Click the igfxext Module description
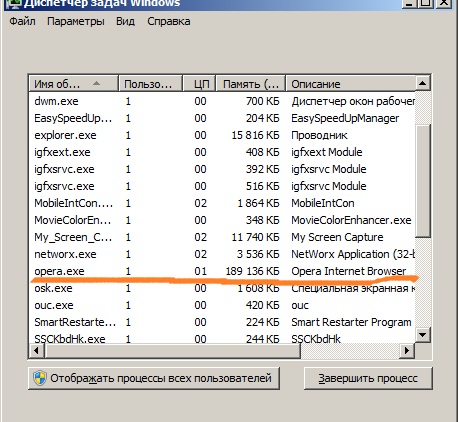Screen dimensions: 458x422 pyautogui.click(x=327, y=152)
